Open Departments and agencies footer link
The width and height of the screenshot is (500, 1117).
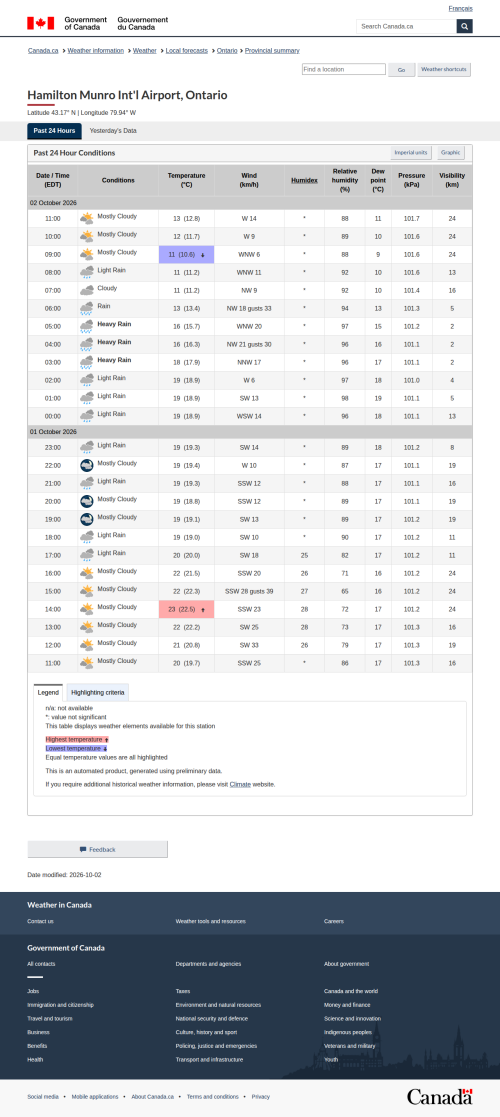point(209,964)
